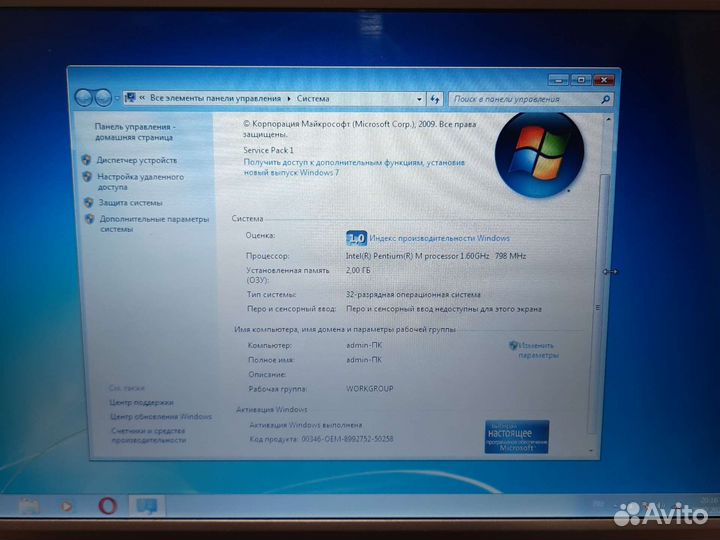
Task: Maximize the System window
Action: [581, 80]
